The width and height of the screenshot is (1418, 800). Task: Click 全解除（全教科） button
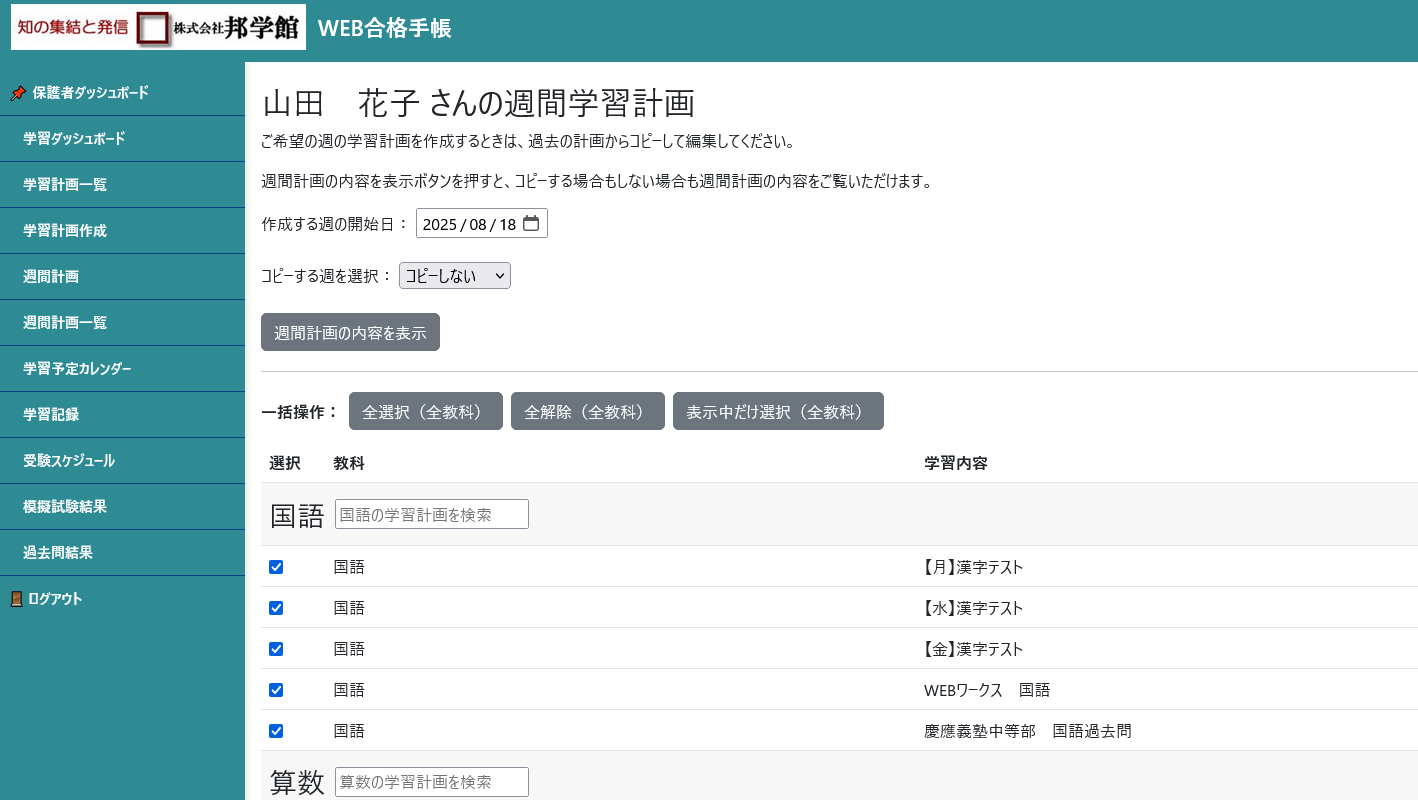tap(588, 411)
